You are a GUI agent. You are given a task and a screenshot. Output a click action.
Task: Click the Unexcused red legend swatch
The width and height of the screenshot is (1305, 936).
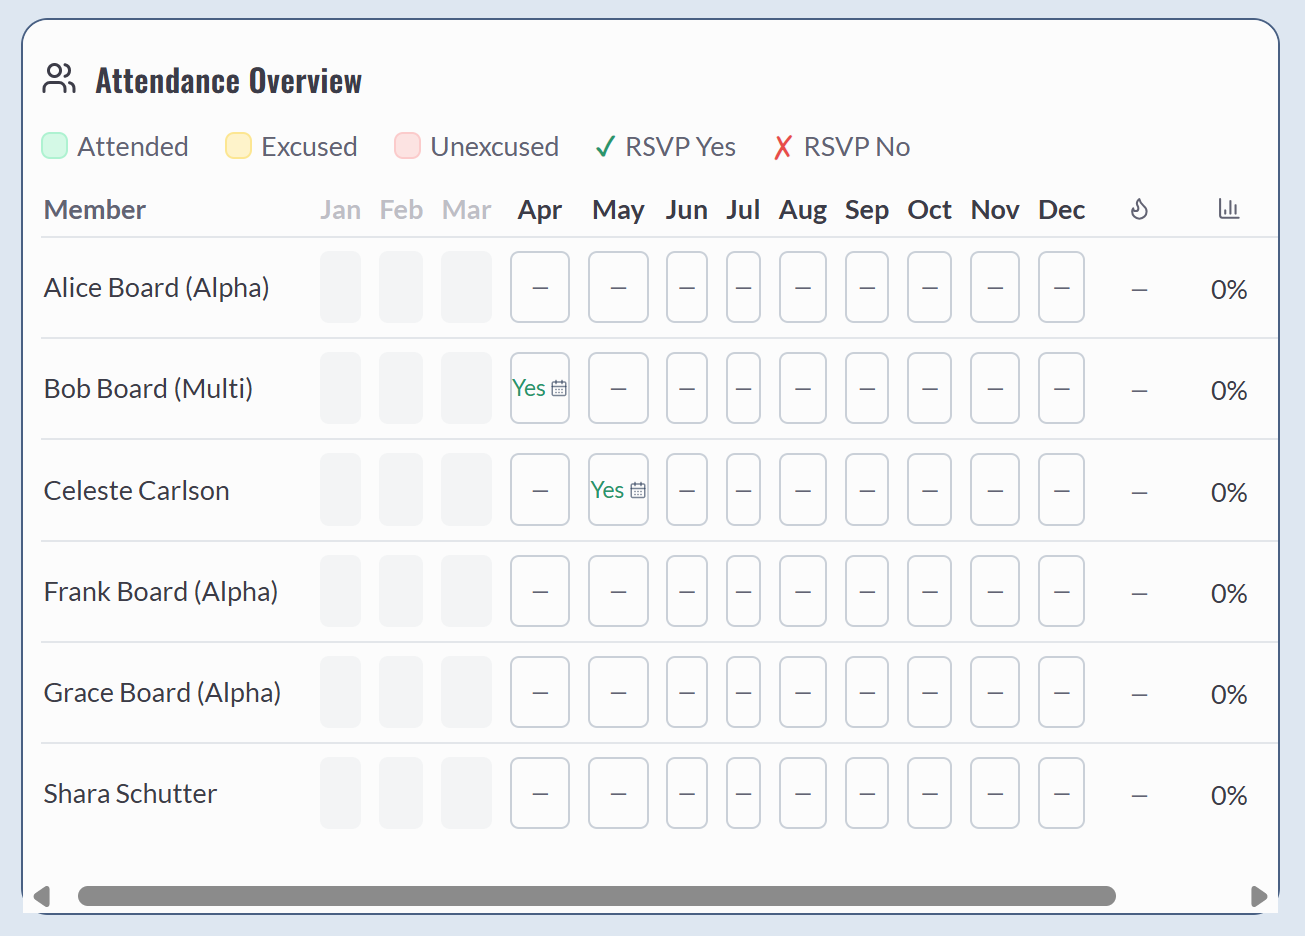407,146
